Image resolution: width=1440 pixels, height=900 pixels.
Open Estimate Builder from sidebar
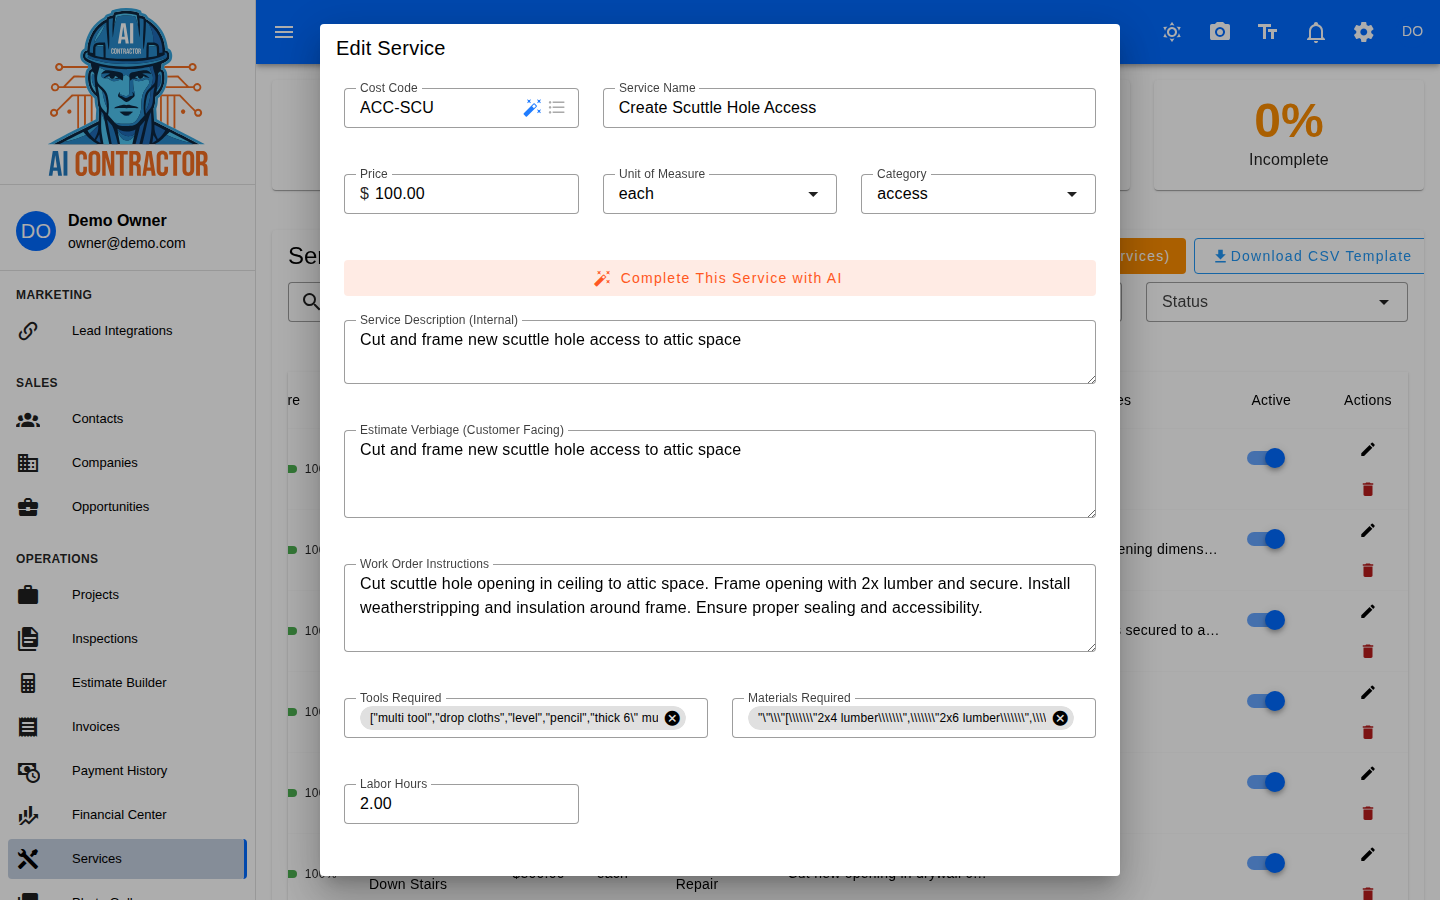127,683
